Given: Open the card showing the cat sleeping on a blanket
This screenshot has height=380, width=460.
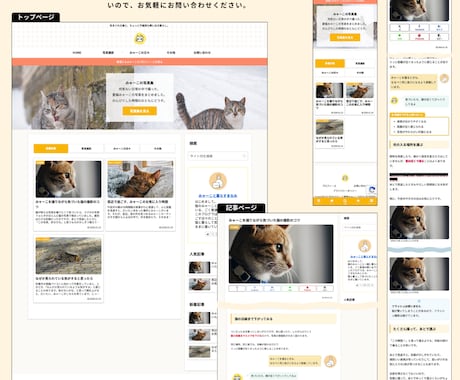Looking at the screenshot, I should click(x=140, y=195).
